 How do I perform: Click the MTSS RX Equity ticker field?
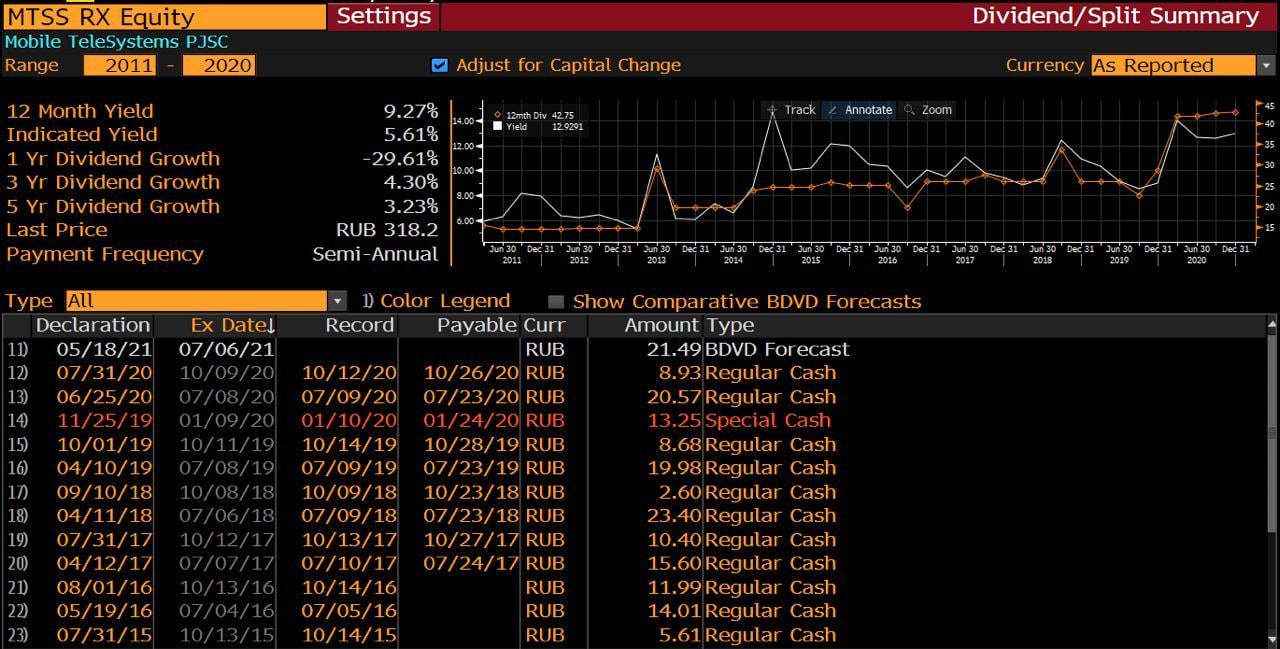point(163,16)
